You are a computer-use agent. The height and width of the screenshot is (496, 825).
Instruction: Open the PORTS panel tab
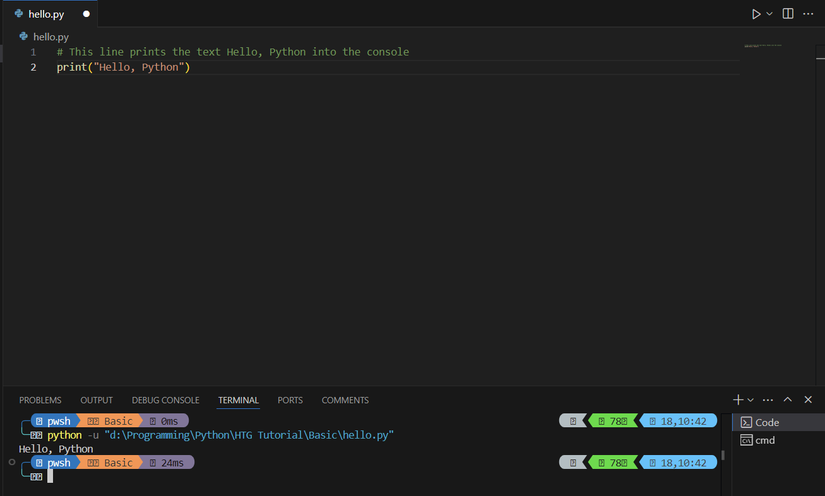(290, 400)
